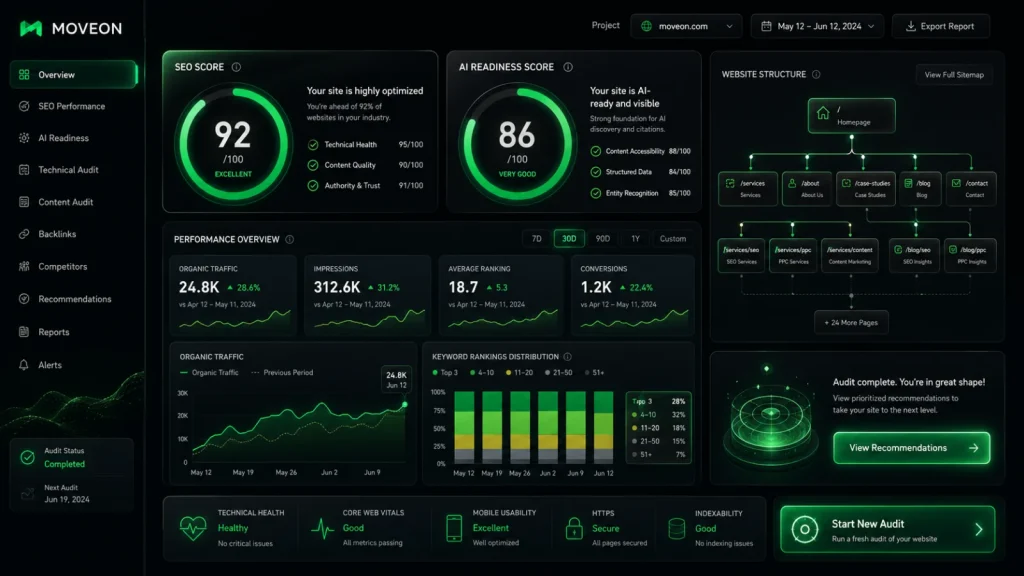Expand the + 24 More Pages node
This screenshot has width=1024, height=576.
851,323
